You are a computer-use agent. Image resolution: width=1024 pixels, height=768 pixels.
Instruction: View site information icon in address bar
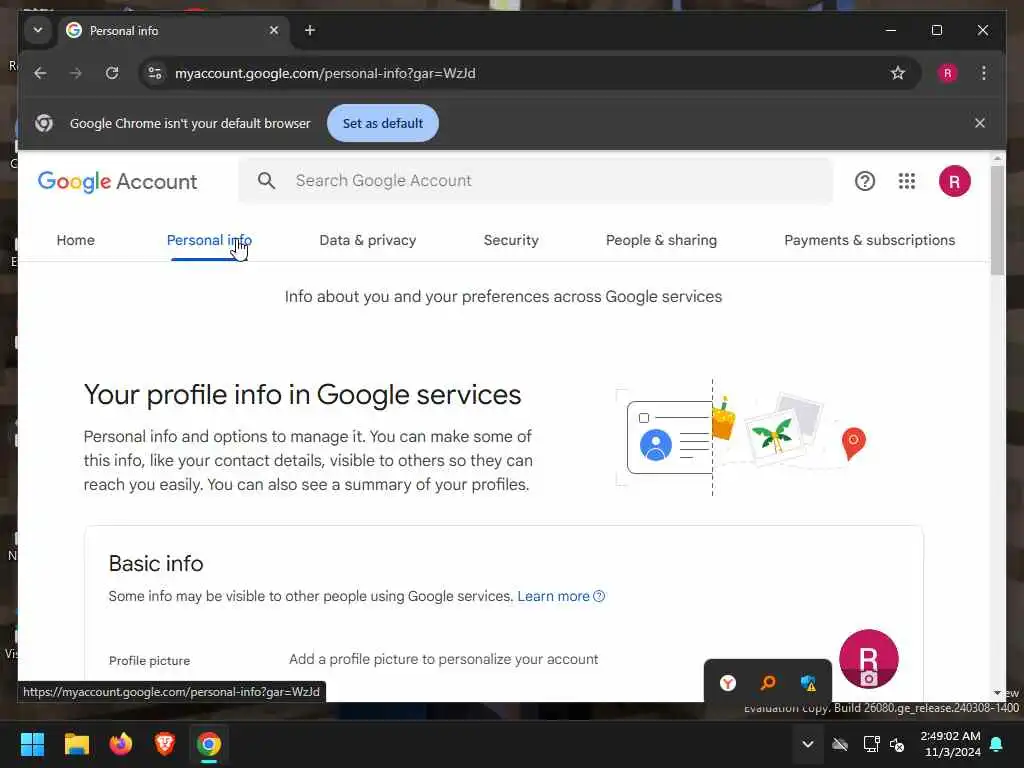[155, 73]
